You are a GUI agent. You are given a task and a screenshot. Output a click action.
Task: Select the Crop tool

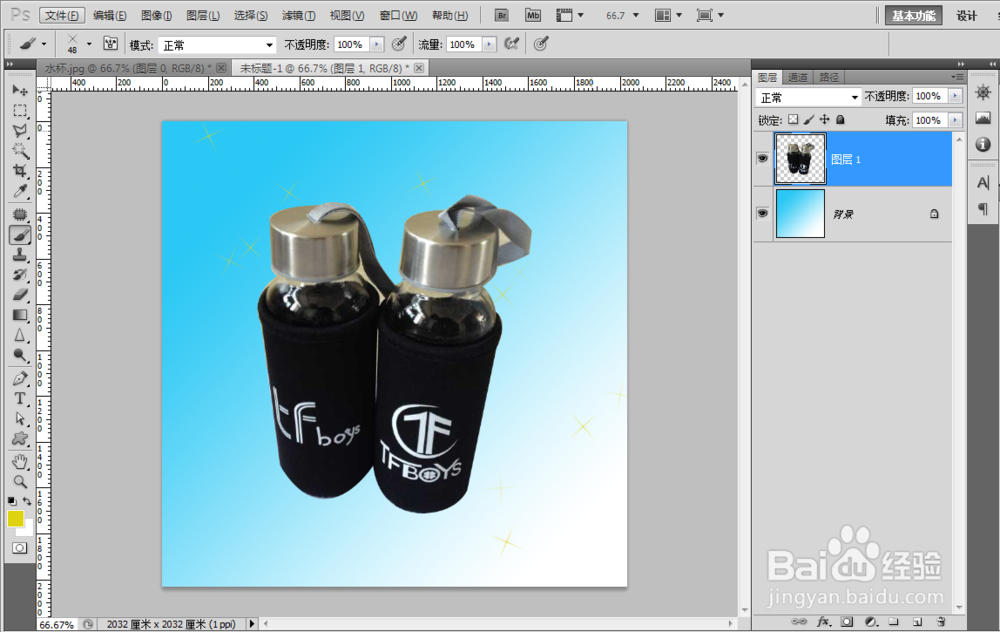[20, 171]
